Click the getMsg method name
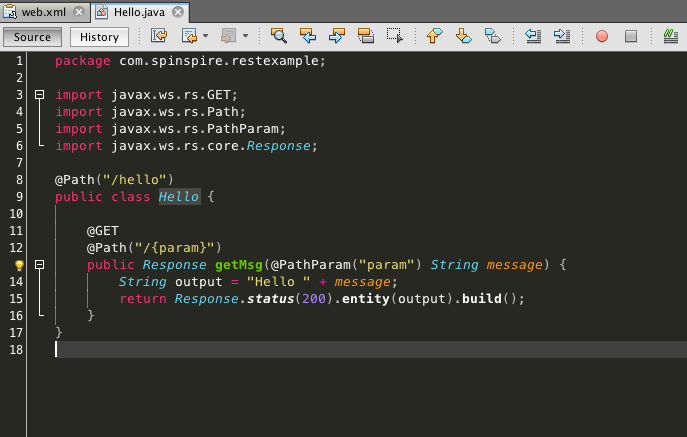 [239, 265]
